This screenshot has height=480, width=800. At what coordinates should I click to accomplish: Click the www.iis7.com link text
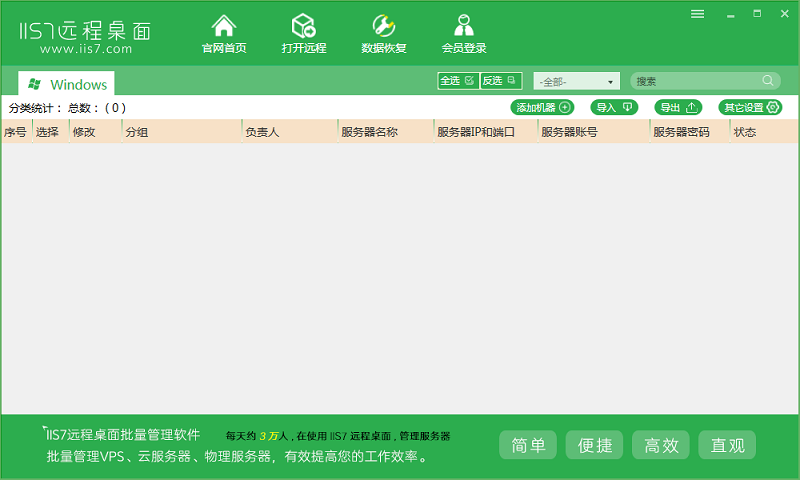pyautogui.click(x=86, y=49)
